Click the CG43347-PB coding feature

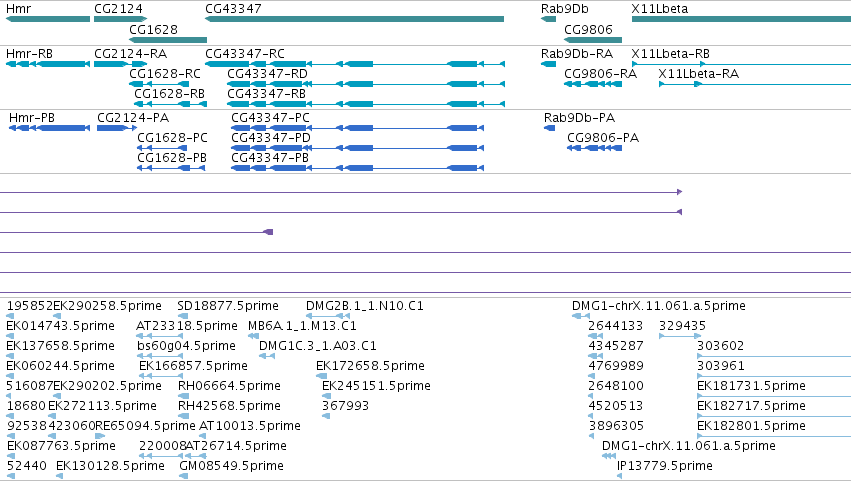click(357, 168)
